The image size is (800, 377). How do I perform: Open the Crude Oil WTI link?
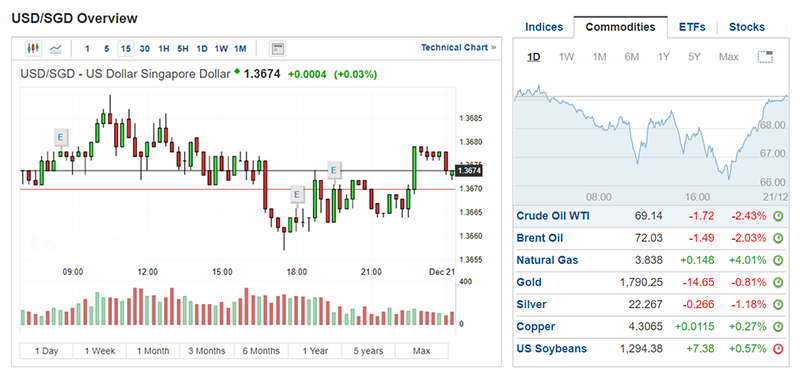(553, 216)
